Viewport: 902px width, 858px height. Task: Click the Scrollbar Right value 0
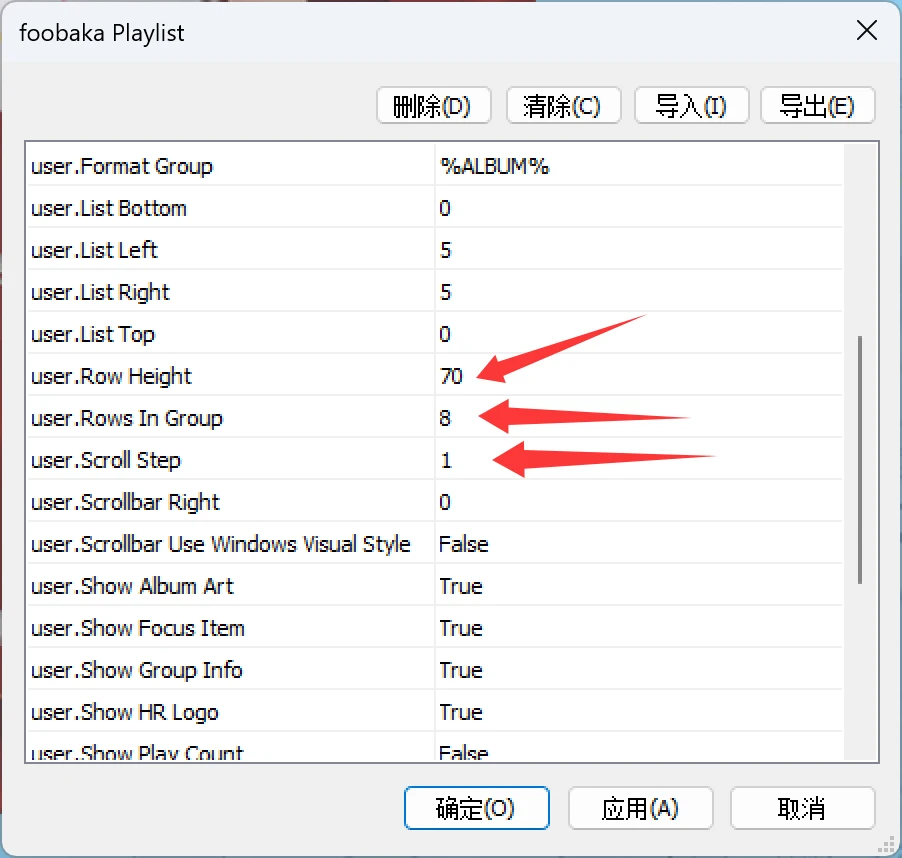(x=445, y=502)
